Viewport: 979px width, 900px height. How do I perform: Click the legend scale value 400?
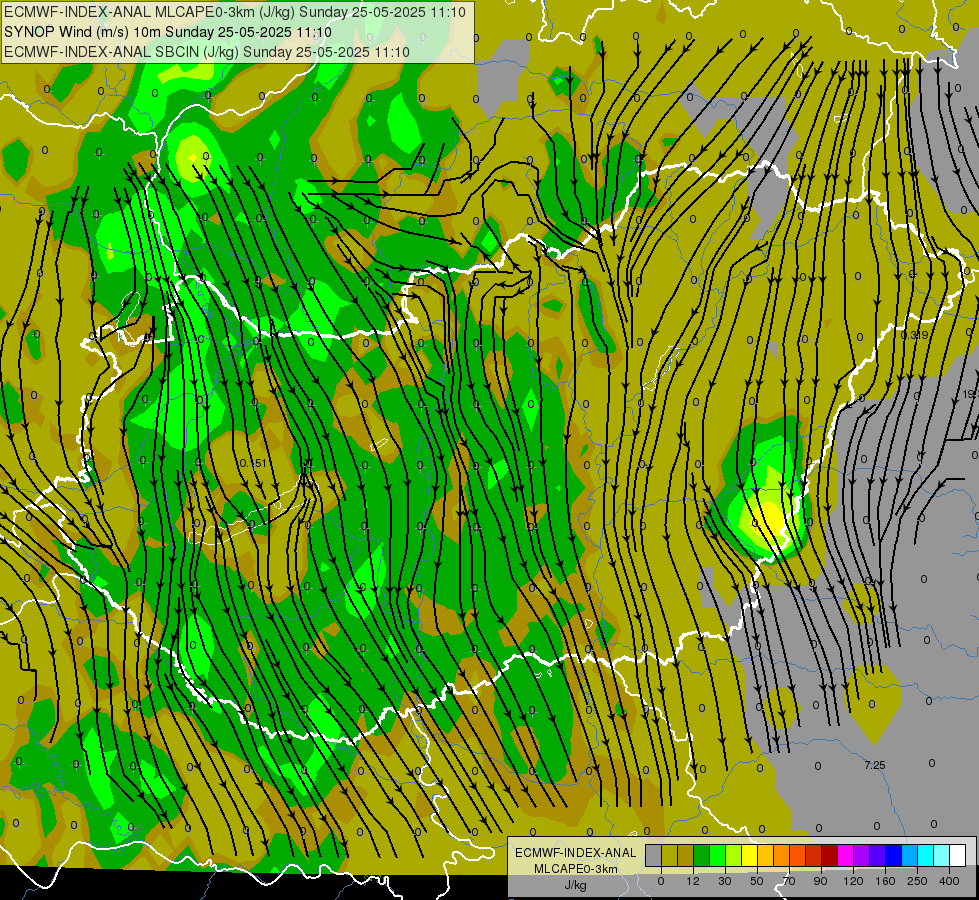[949, 881]
